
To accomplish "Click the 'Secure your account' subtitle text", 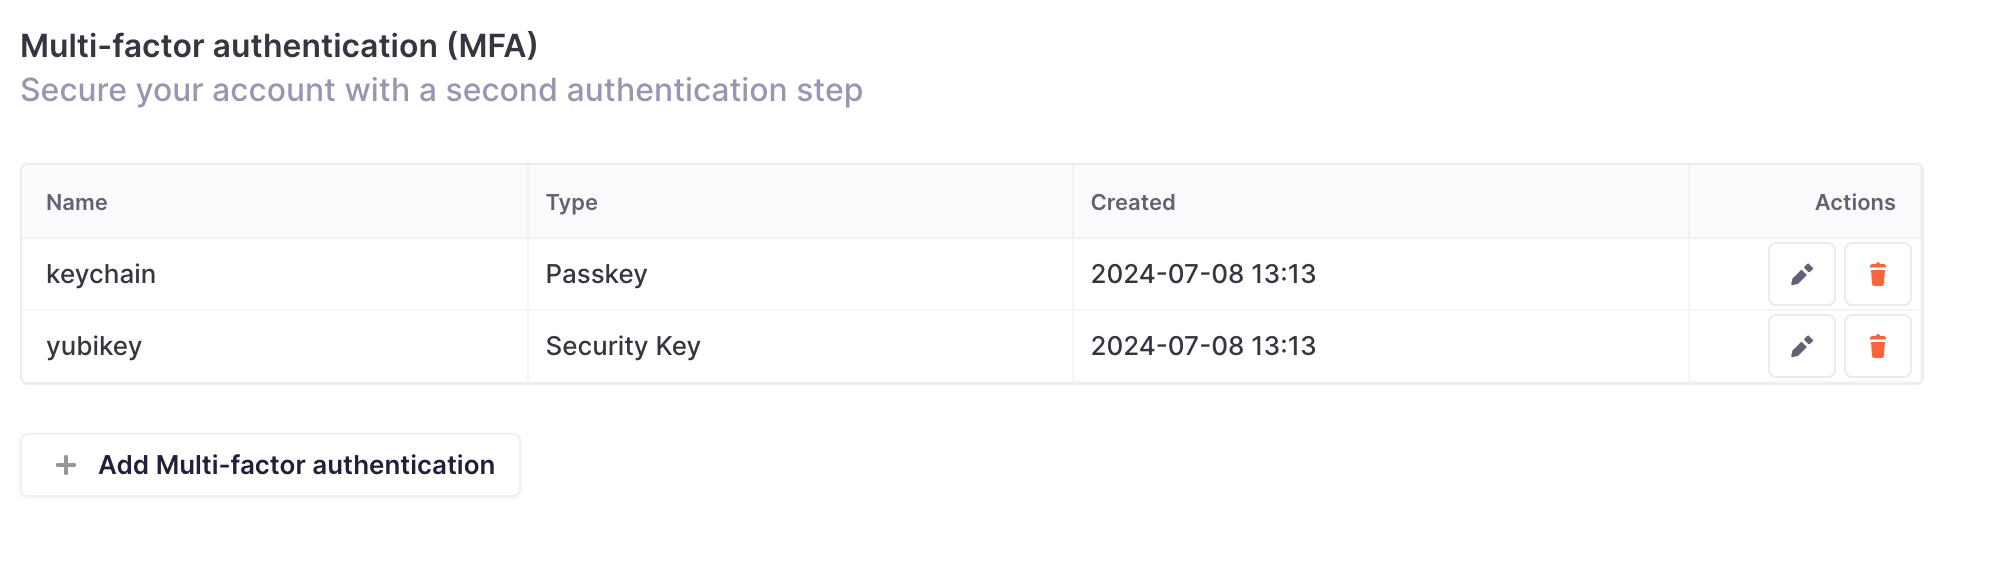I will (x=441, y=90).
